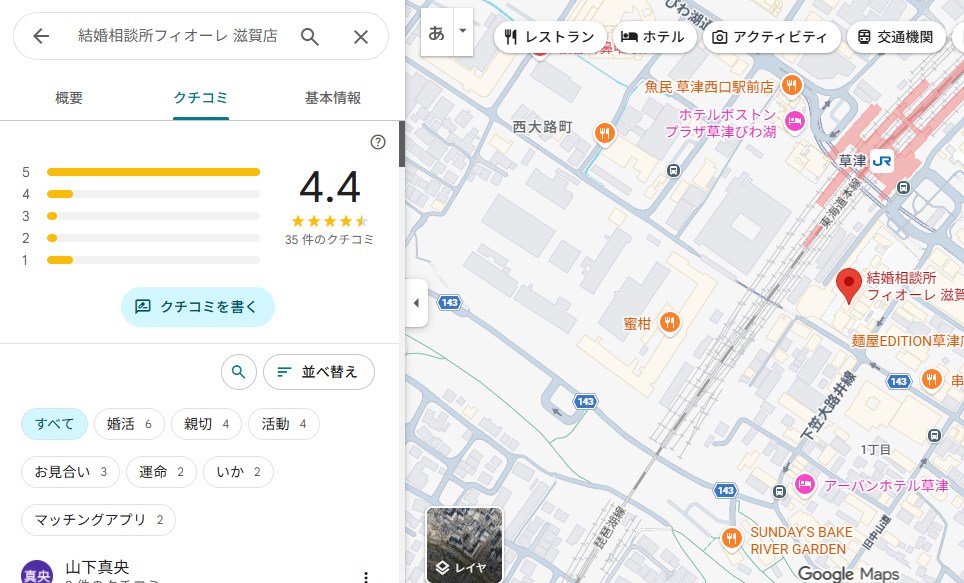Click the red pin for 結婚相談所フィオーレ

(x=848, y=285)
